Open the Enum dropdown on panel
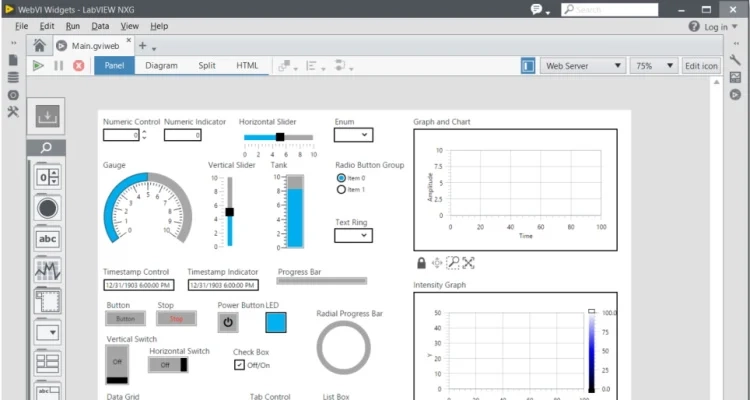750x400 pixels. (353, 135)
